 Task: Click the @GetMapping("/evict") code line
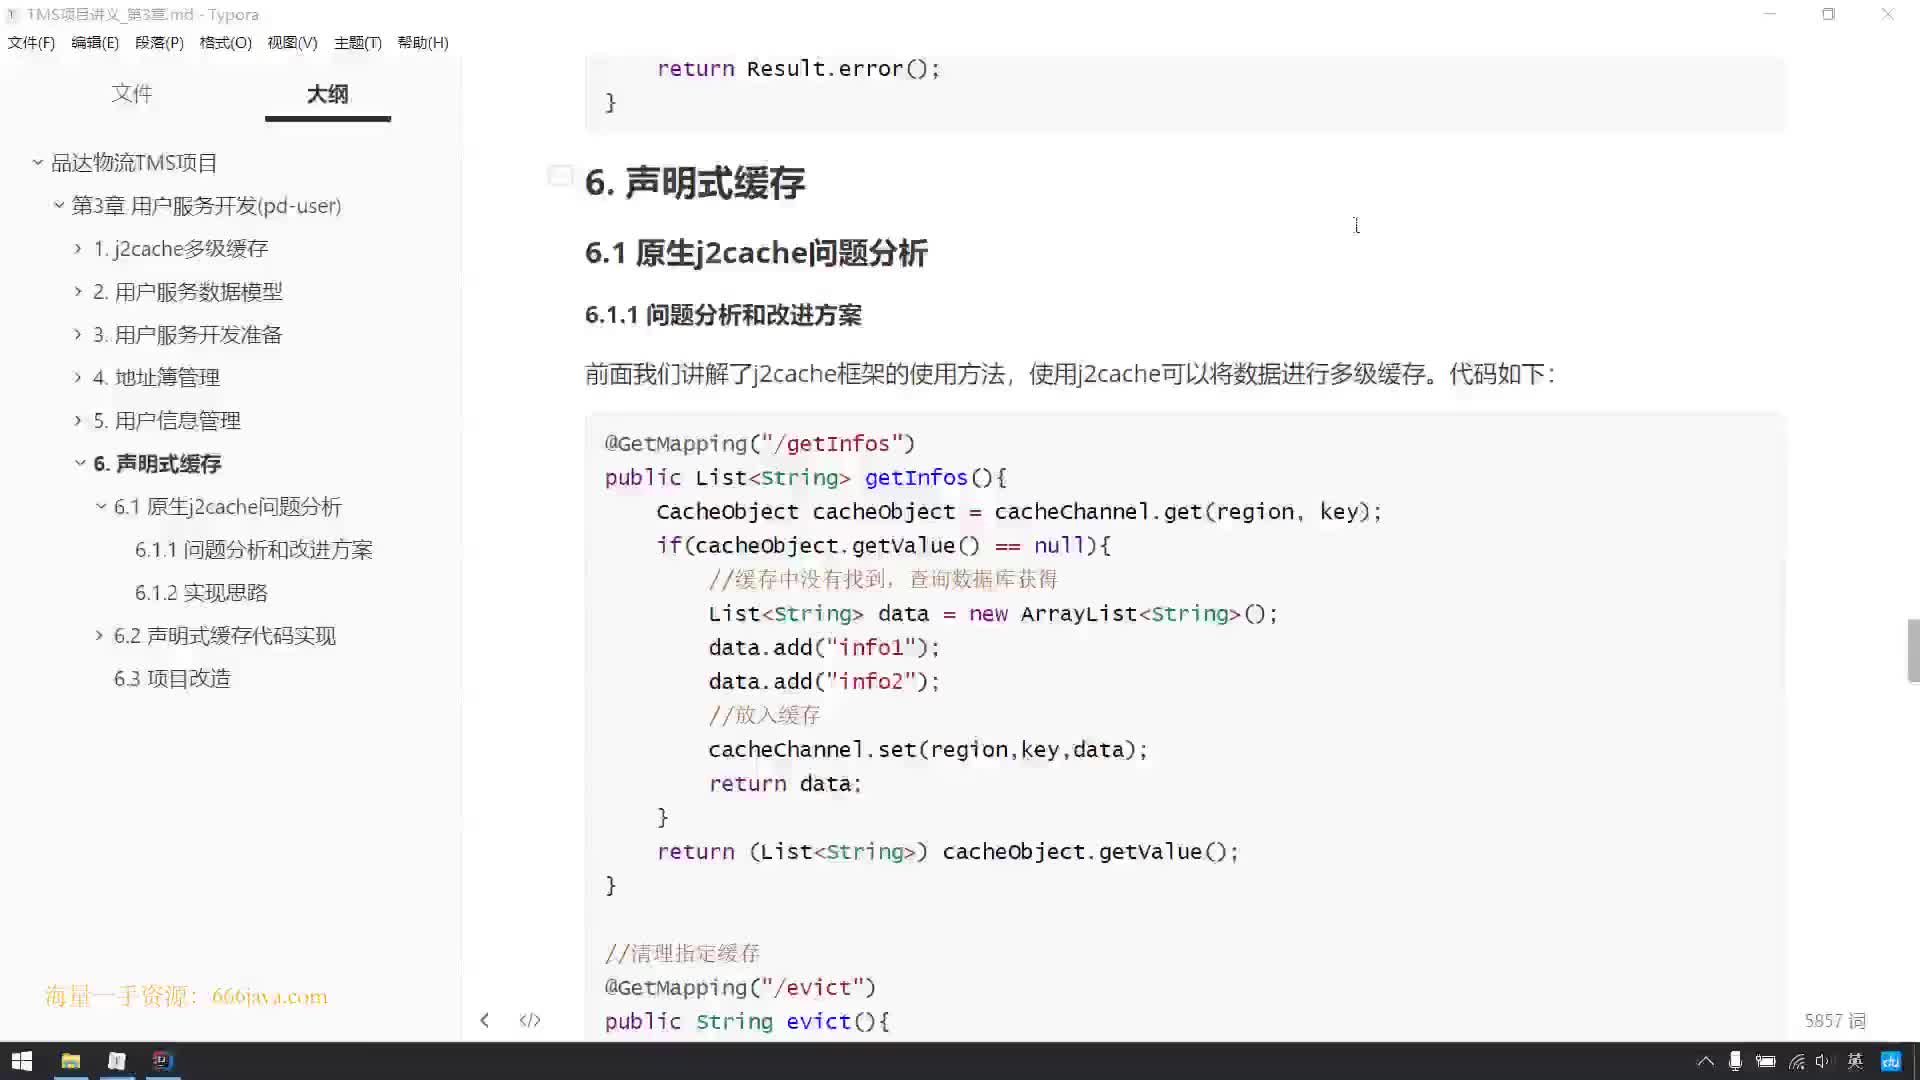pyautogui.click(x=740, y=987)
